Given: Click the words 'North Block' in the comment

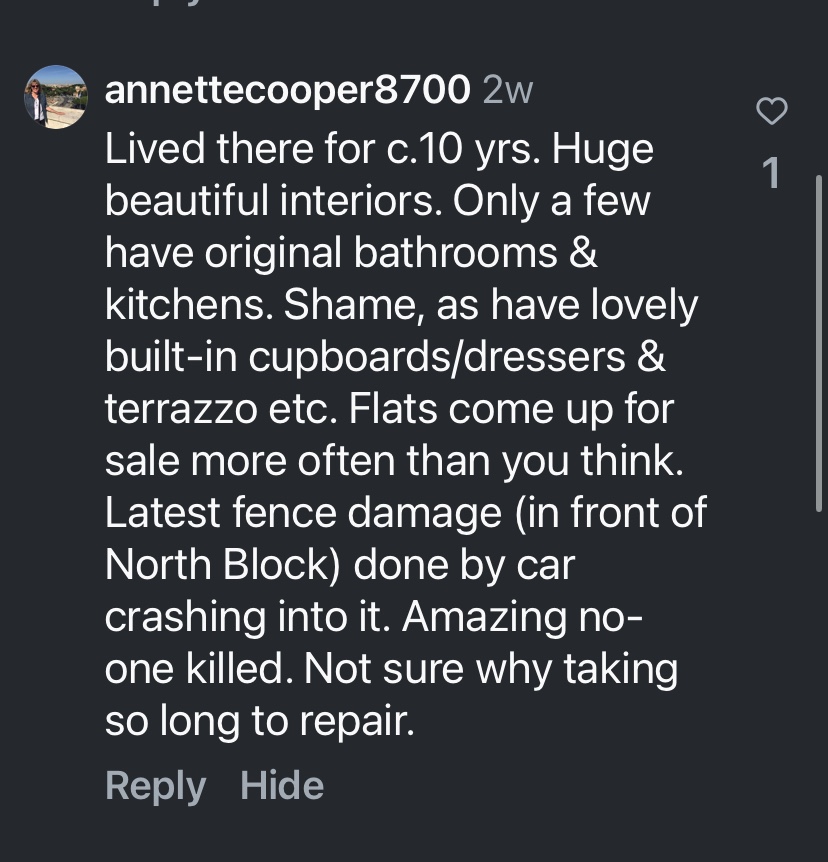Looking at the screenshot, I should 219,565.
